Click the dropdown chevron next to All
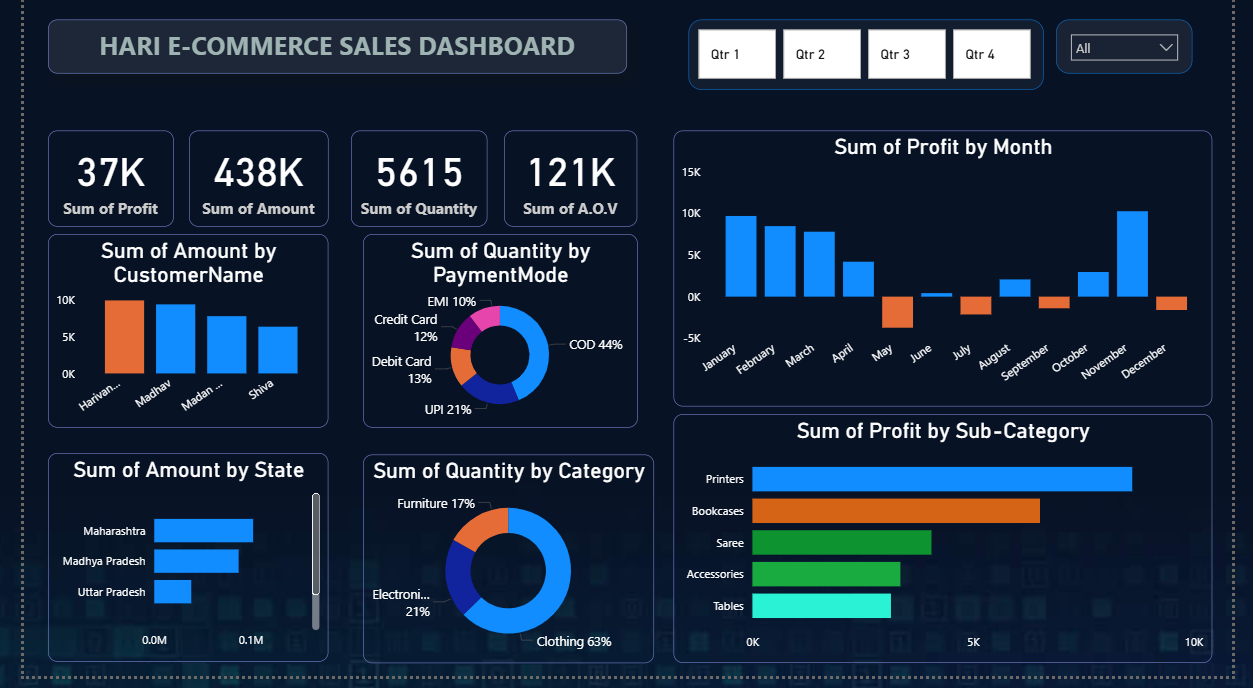This screenshot has height=688, width=1253. coord(1164,47)
